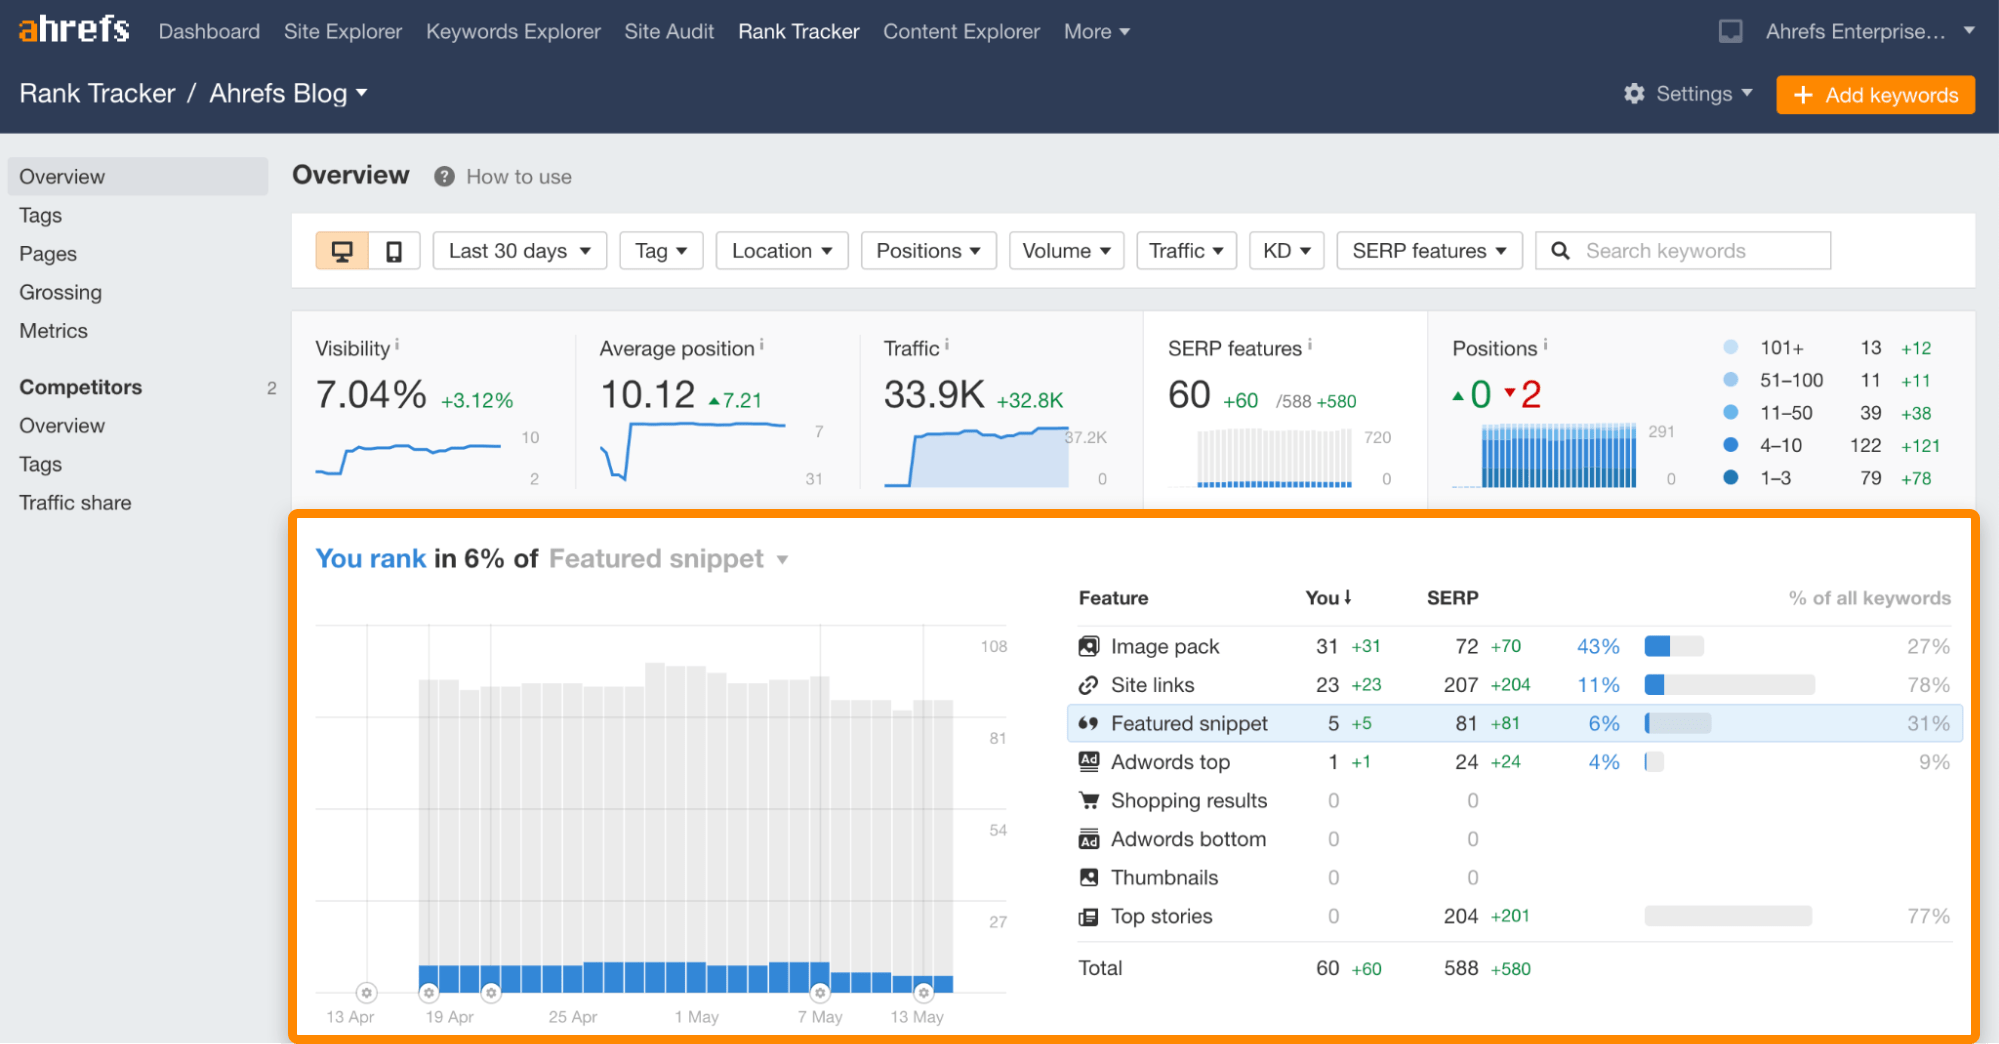
Task: Open the Last 30 days dropdown
Action: (519, 251)
